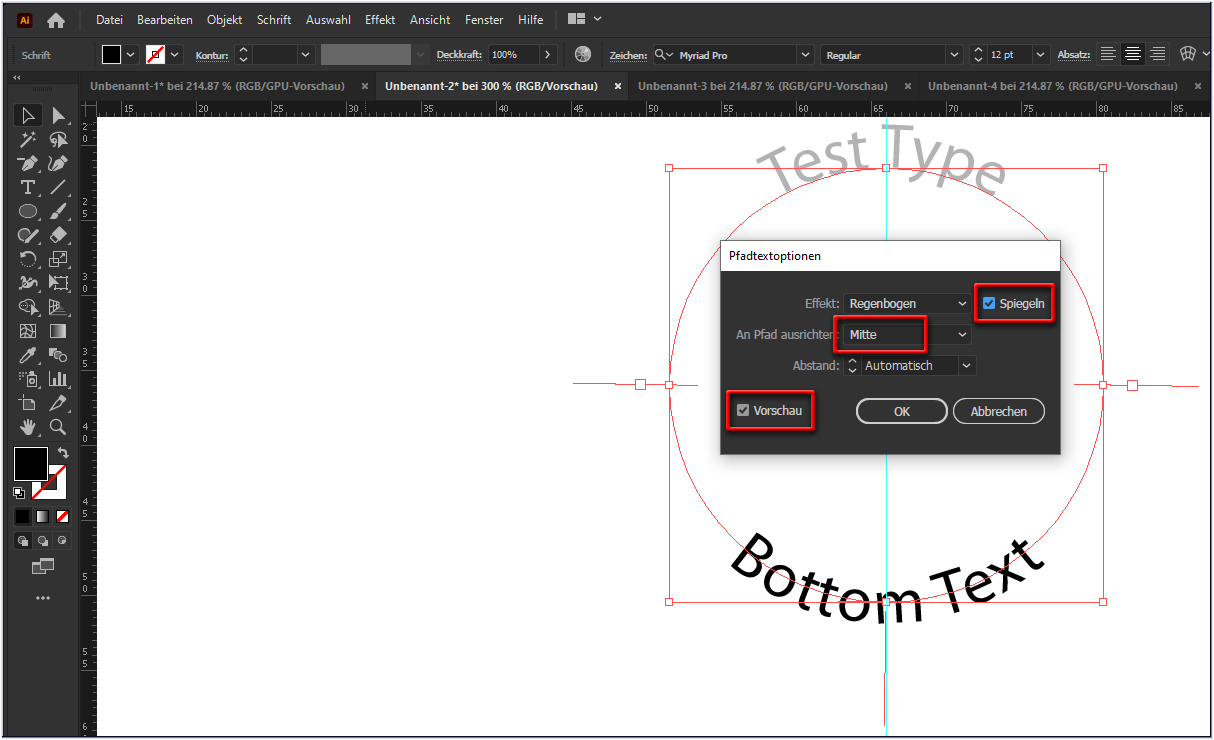Confirm with the OK button
The image size is (1214, 740).
tap(901, 410)
